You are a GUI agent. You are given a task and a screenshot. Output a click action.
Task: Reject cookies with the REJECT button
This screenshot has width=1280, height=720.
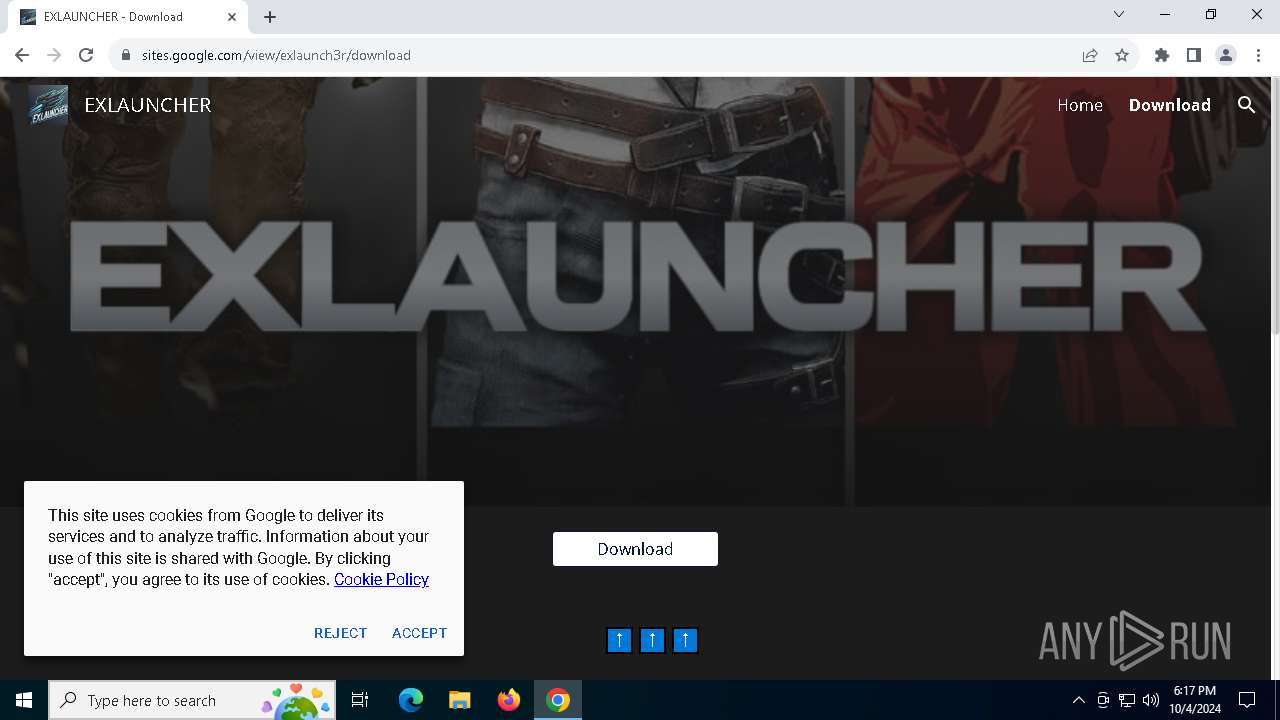point(340,633)
